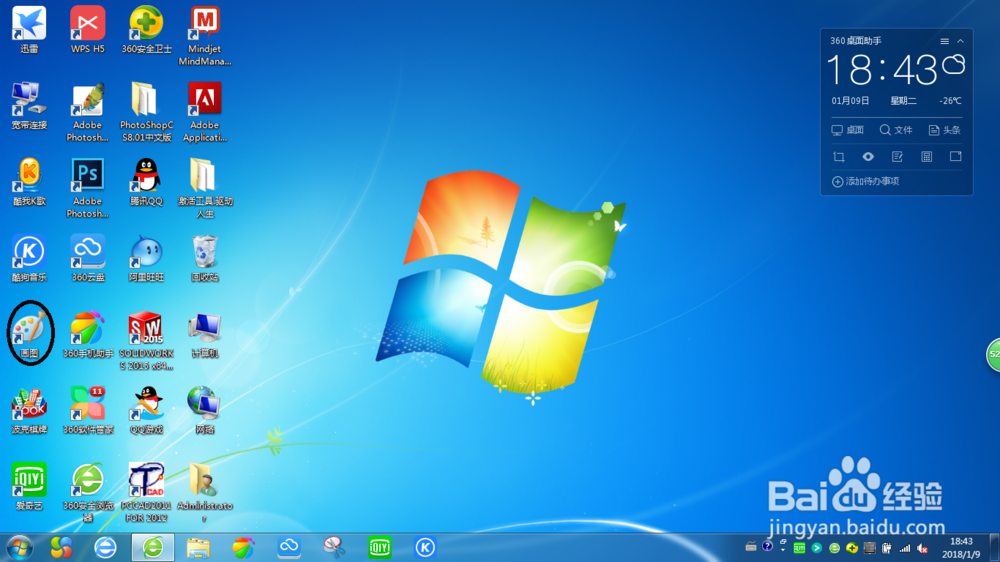
Task: Select the 宽带连接 broadband connection icon
Action: [29, 106]
